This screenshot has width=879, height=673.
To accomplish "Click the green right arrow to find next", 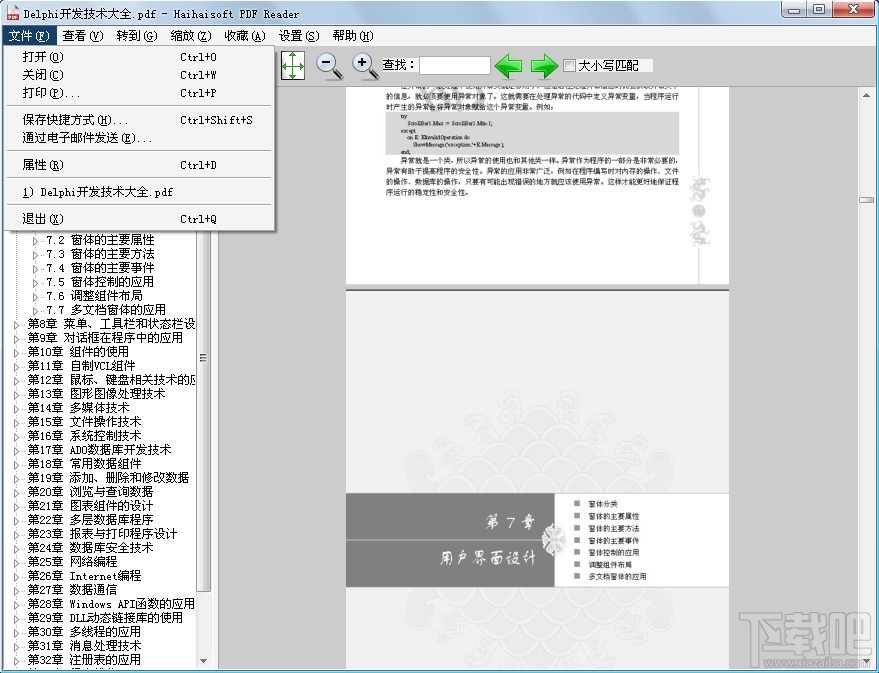I will click(543, 65).
